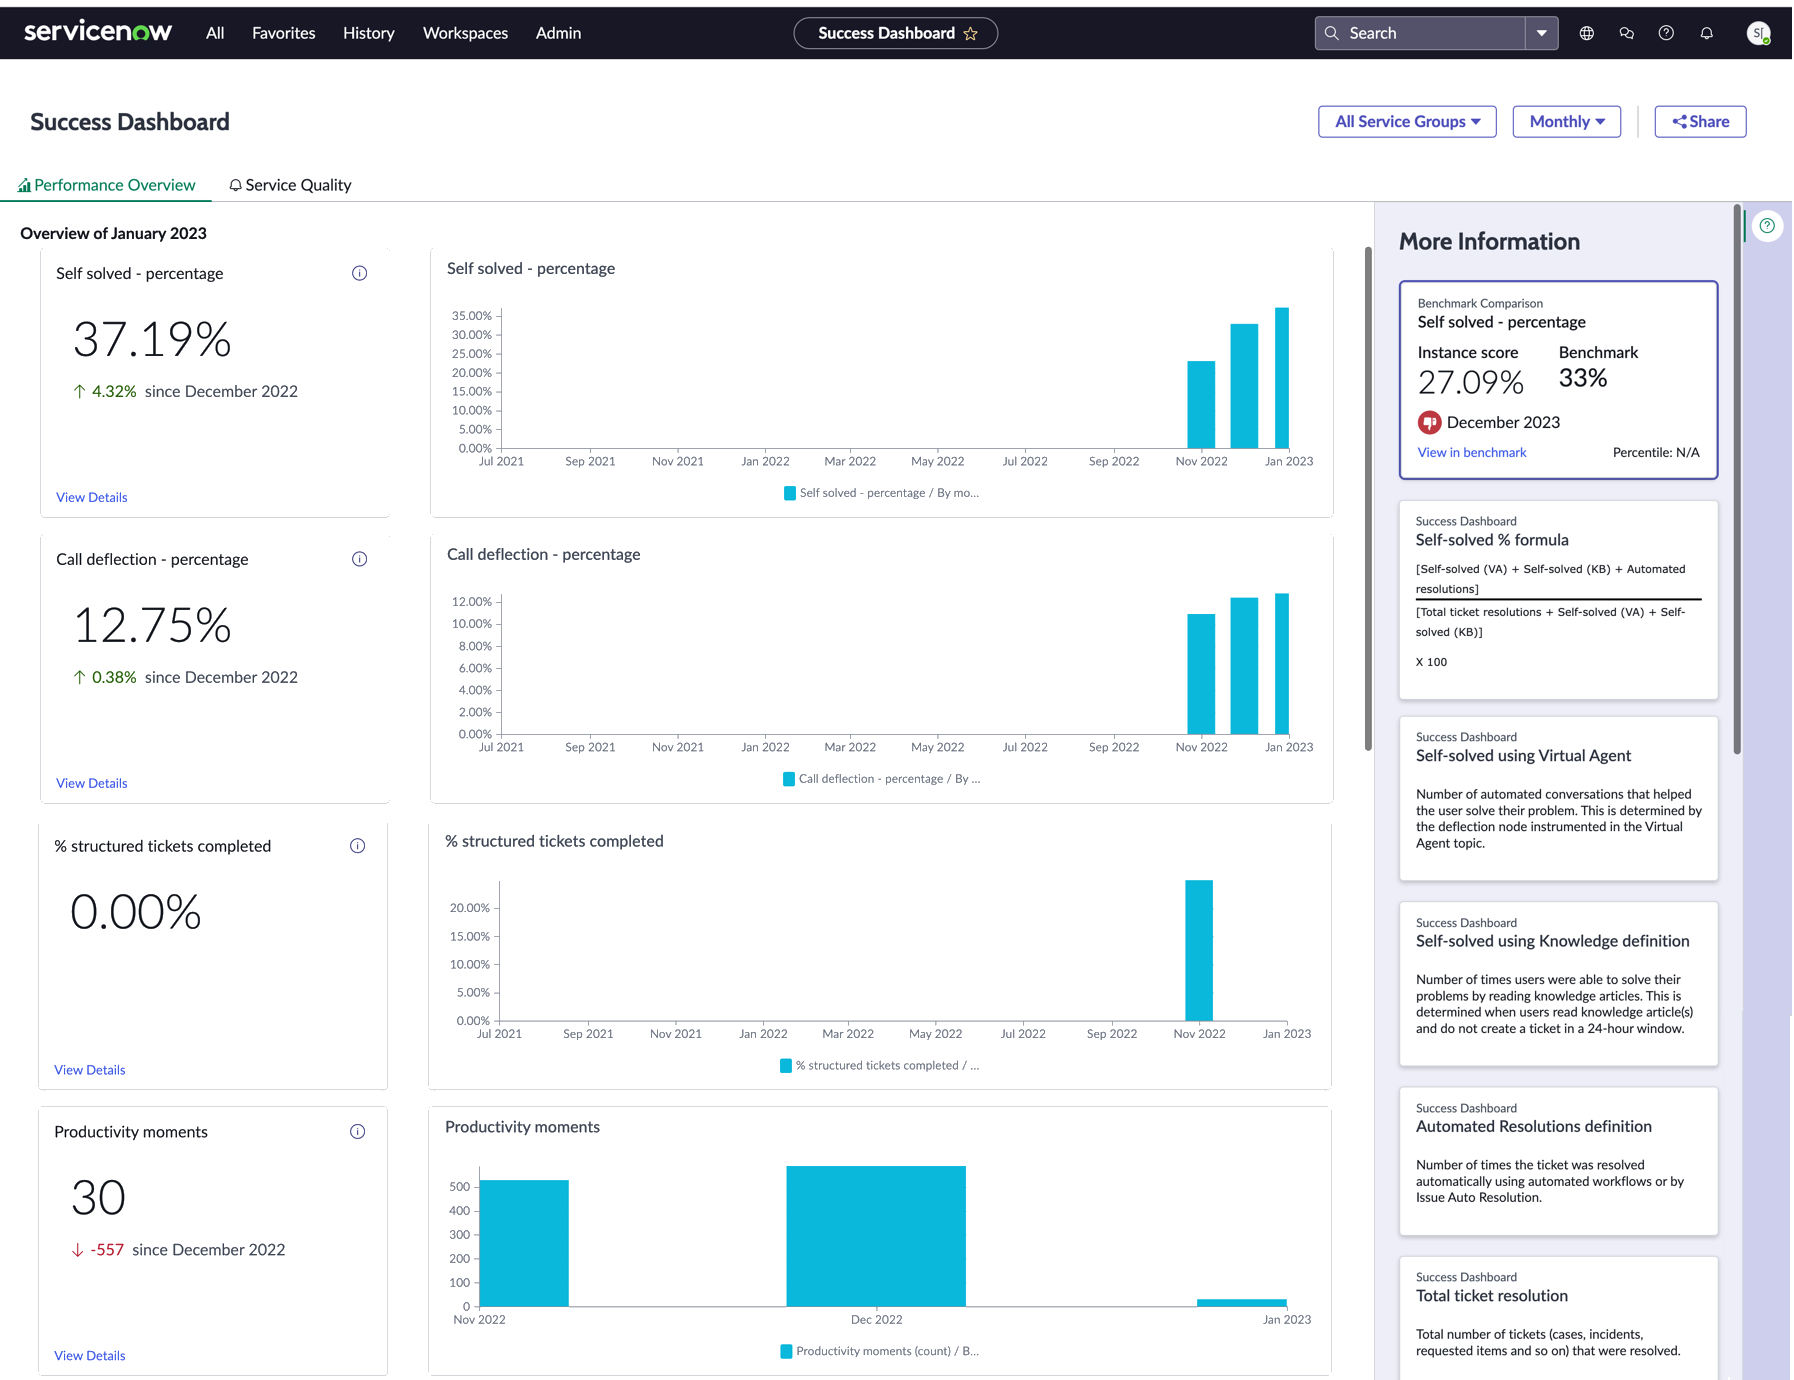Click the 12.75% call deflection value
Viewport: 1794px width, 1380px height.
pyautogui.click(x=152, y=625)
